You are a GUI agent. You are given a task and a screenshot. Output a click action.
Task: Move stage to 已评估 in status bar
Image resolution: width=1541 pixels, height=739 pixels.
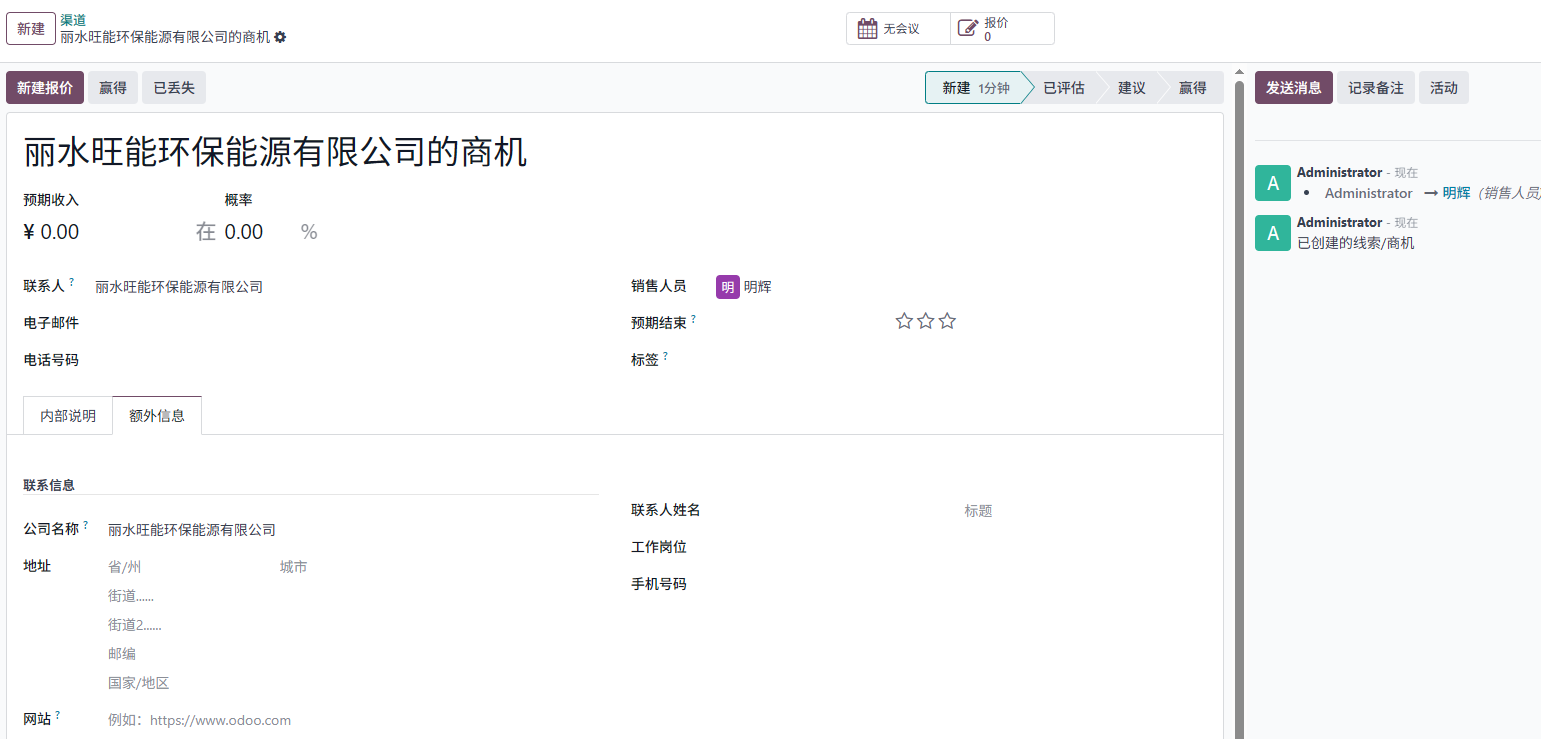coord(1063,88)
